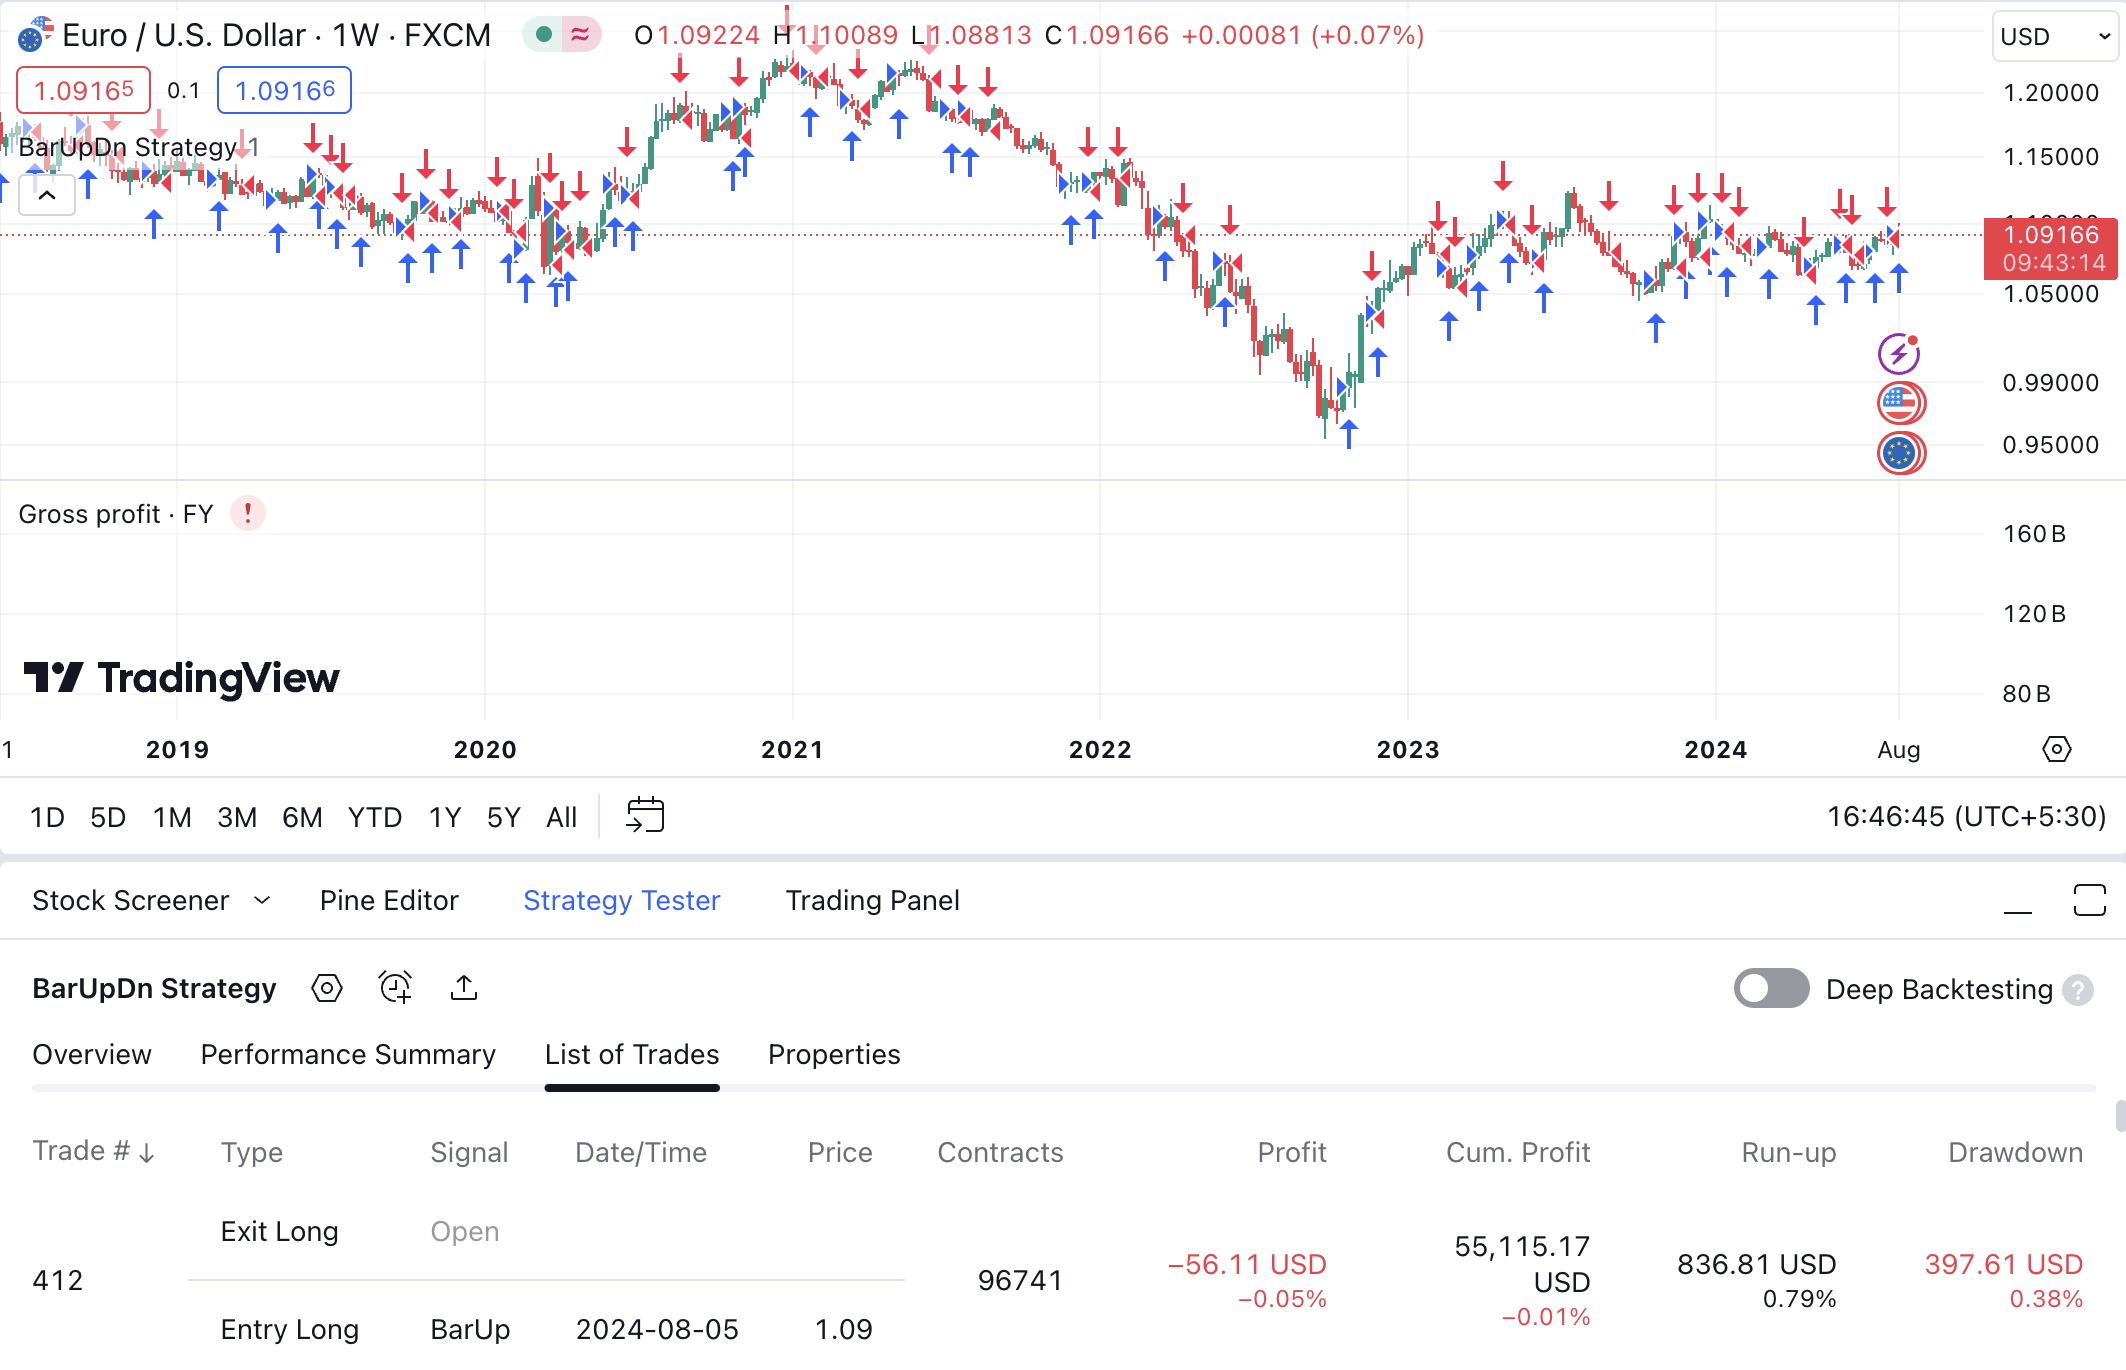This screenshot has height=1370, width=2126.
Task: Click the 2021 label on time axis
Action: pos(792,750)
